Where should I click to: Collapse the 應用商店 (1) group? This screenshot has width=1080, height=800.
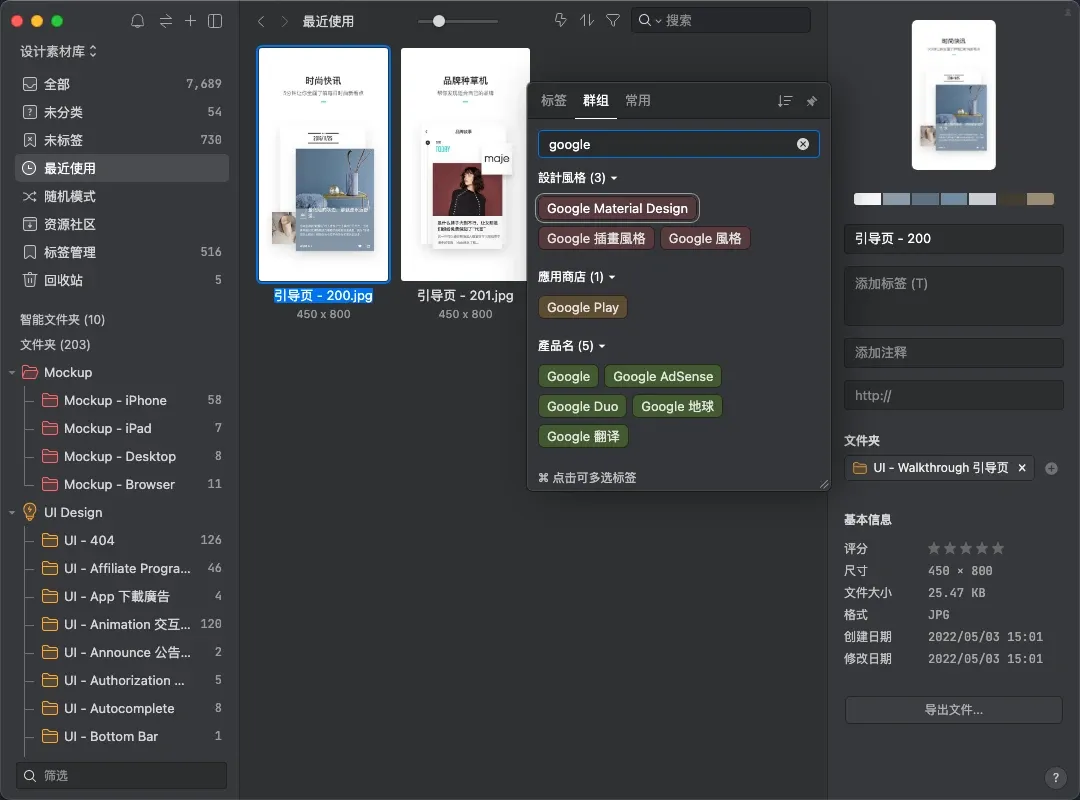pos(577,277)
